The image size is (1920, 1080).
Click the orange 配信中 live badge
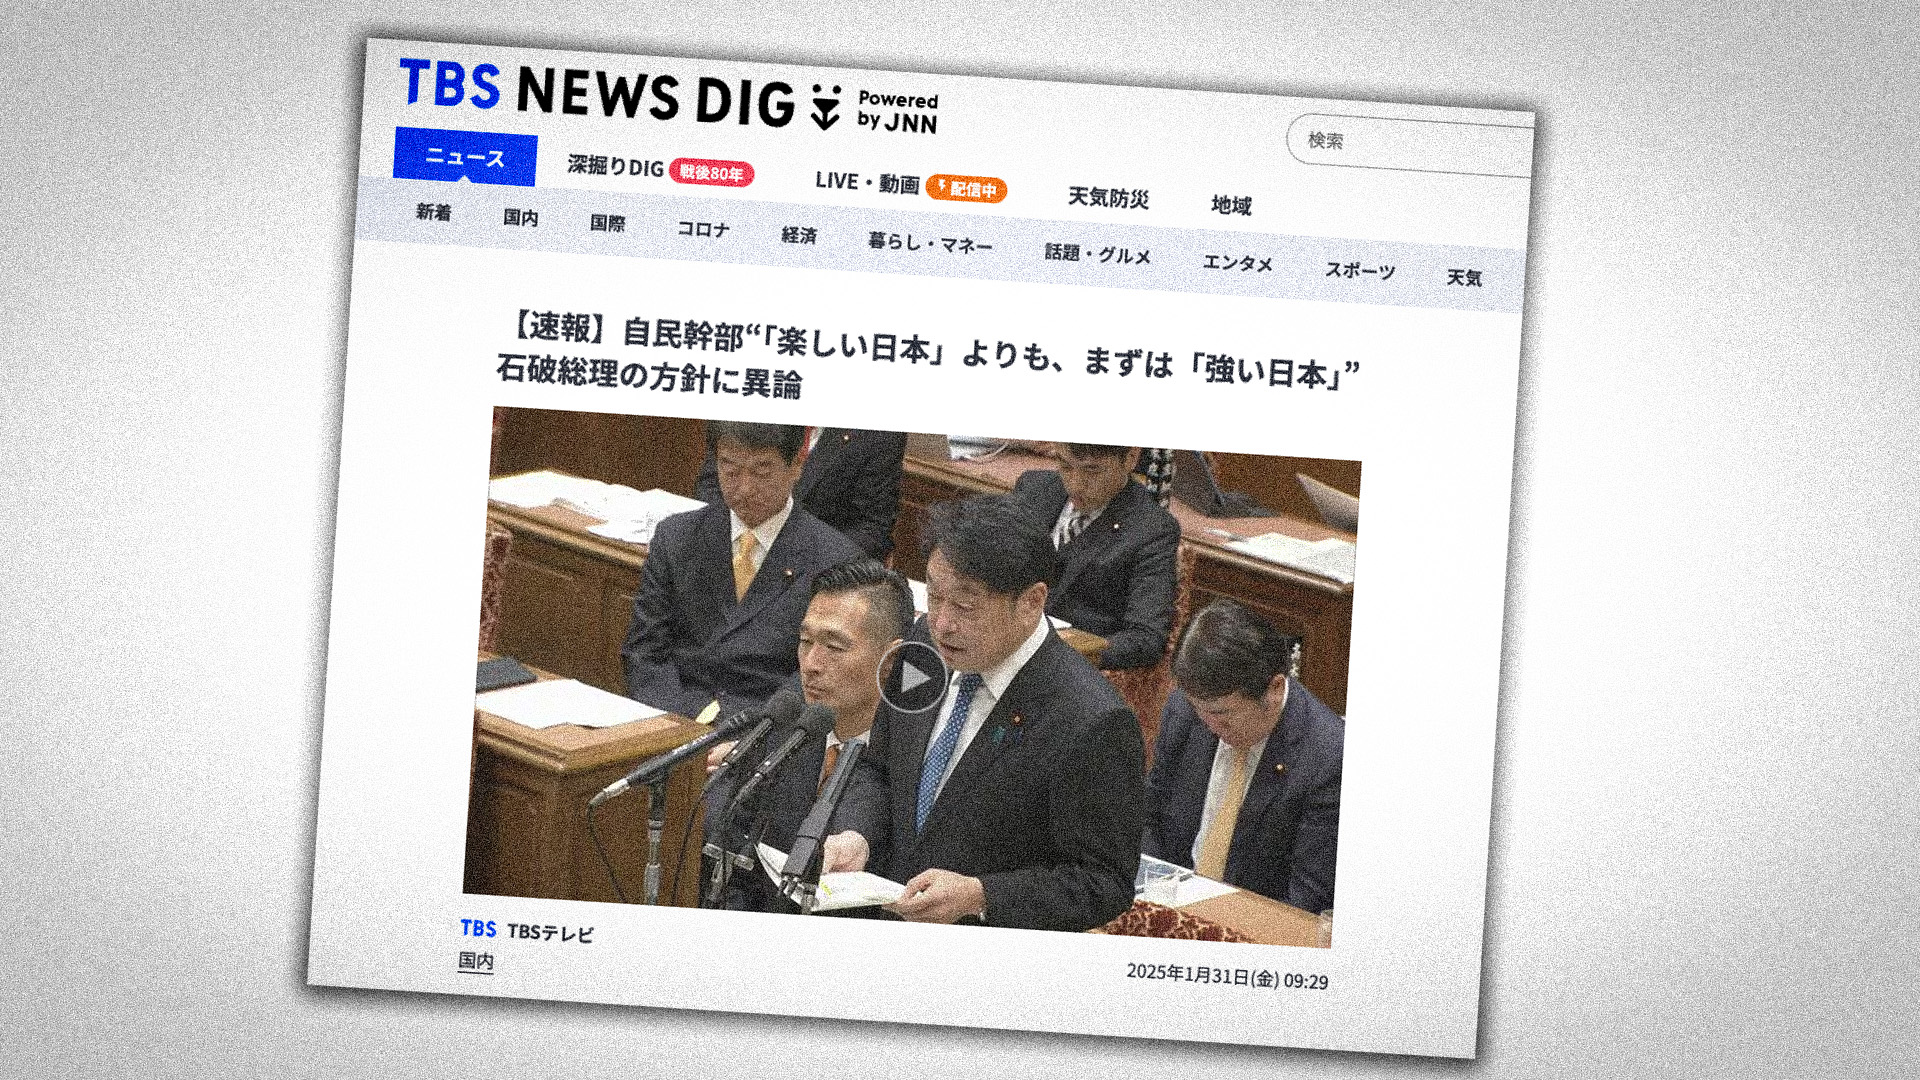[966, 188]
